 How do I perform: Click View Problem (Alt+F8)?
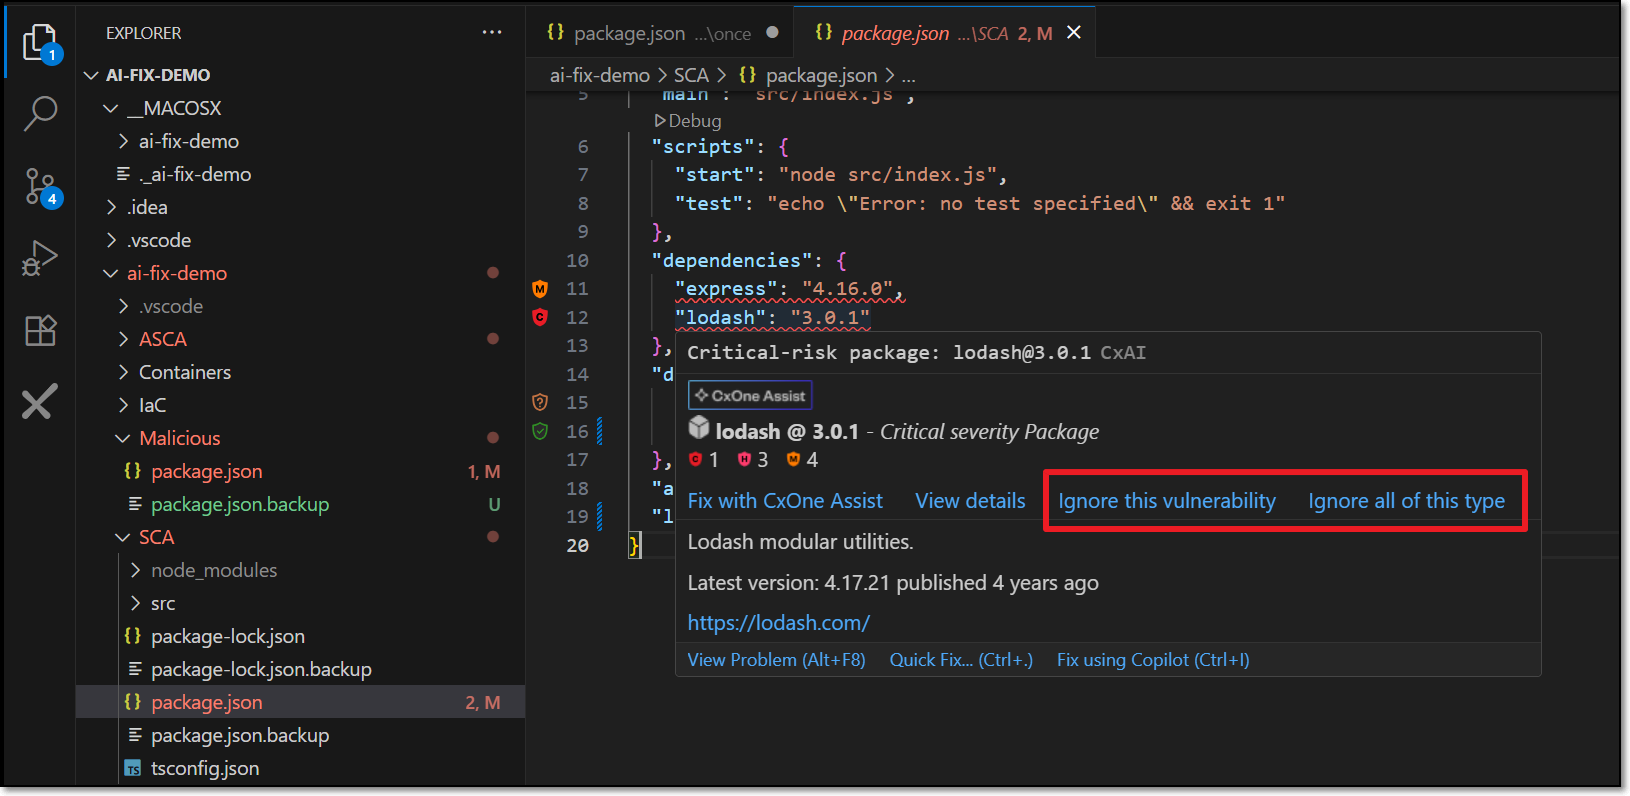pyautogui.click(x=776, y=660)
